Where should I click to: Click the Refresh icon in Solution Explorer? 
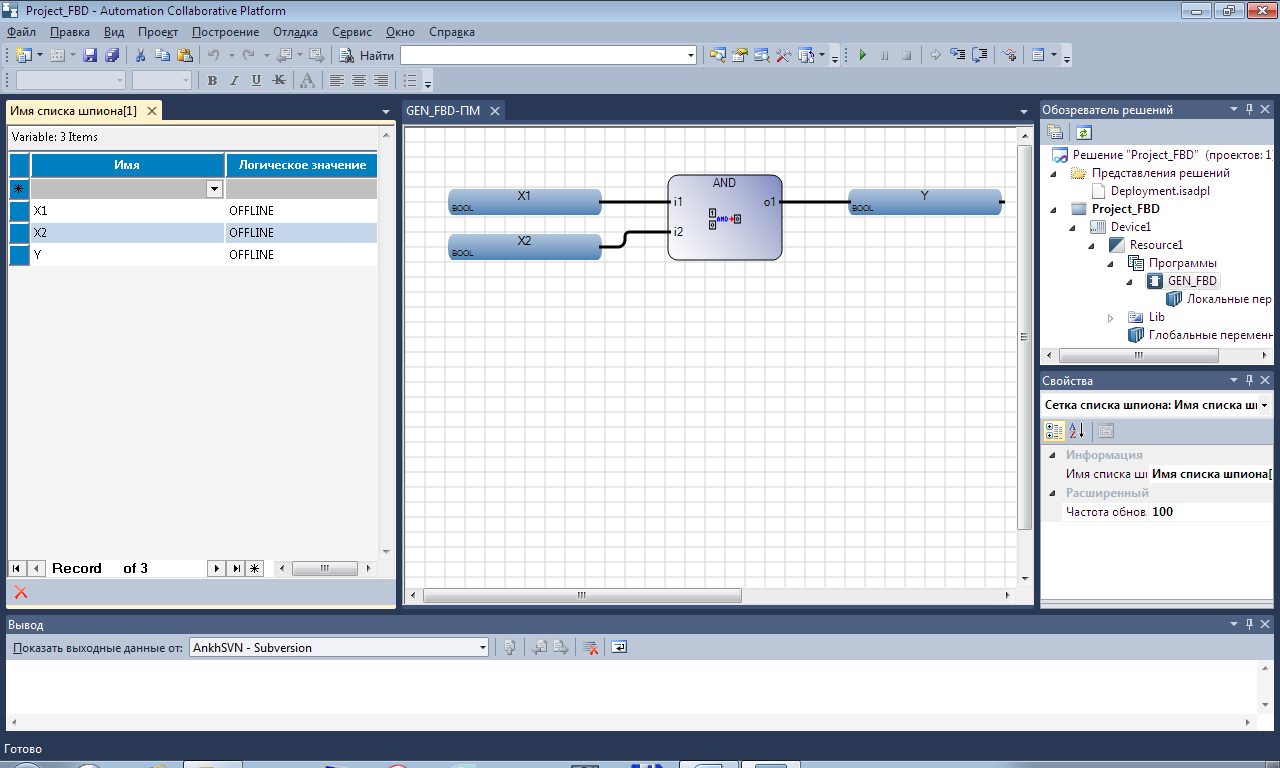pyautogui.click(x=1083, y=132)
